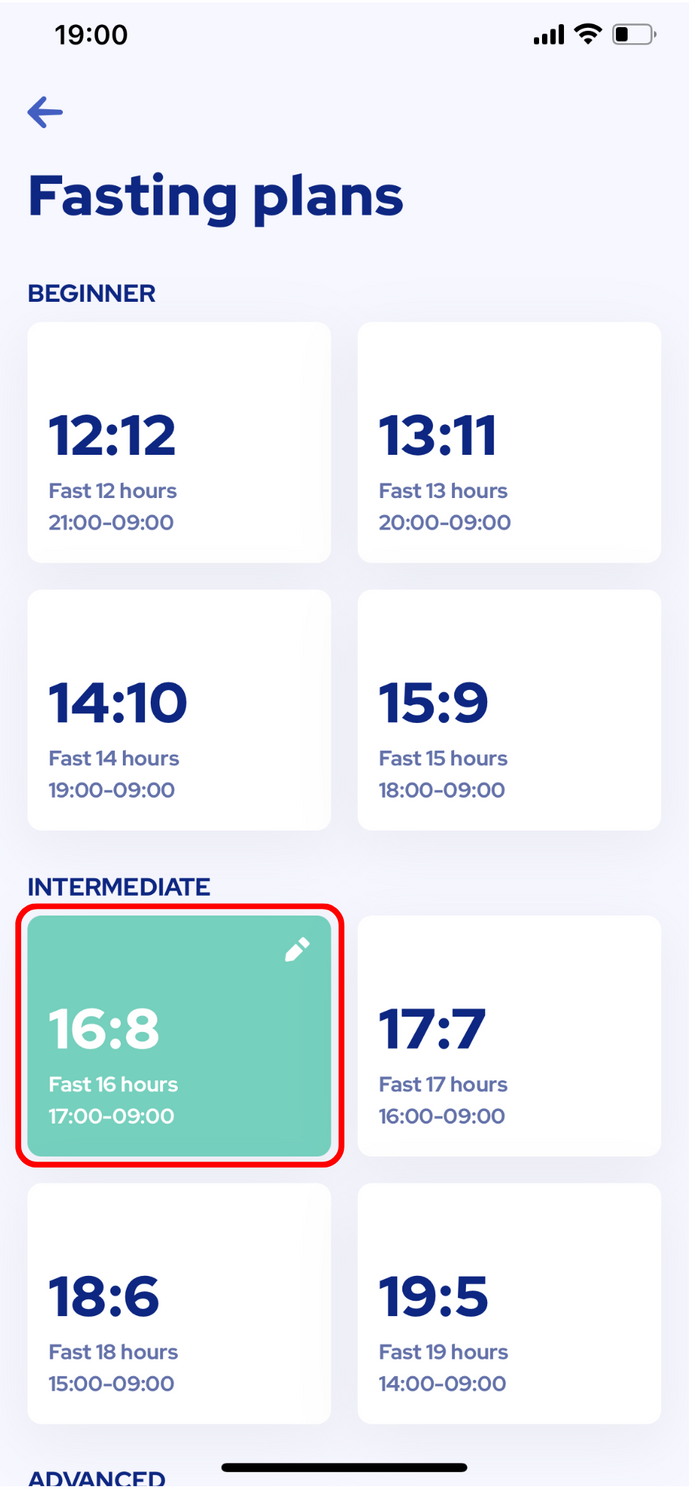Tap the pencil edit icon on 16:8
This screenshot has height=1500, width=692.
coord(297,950)
